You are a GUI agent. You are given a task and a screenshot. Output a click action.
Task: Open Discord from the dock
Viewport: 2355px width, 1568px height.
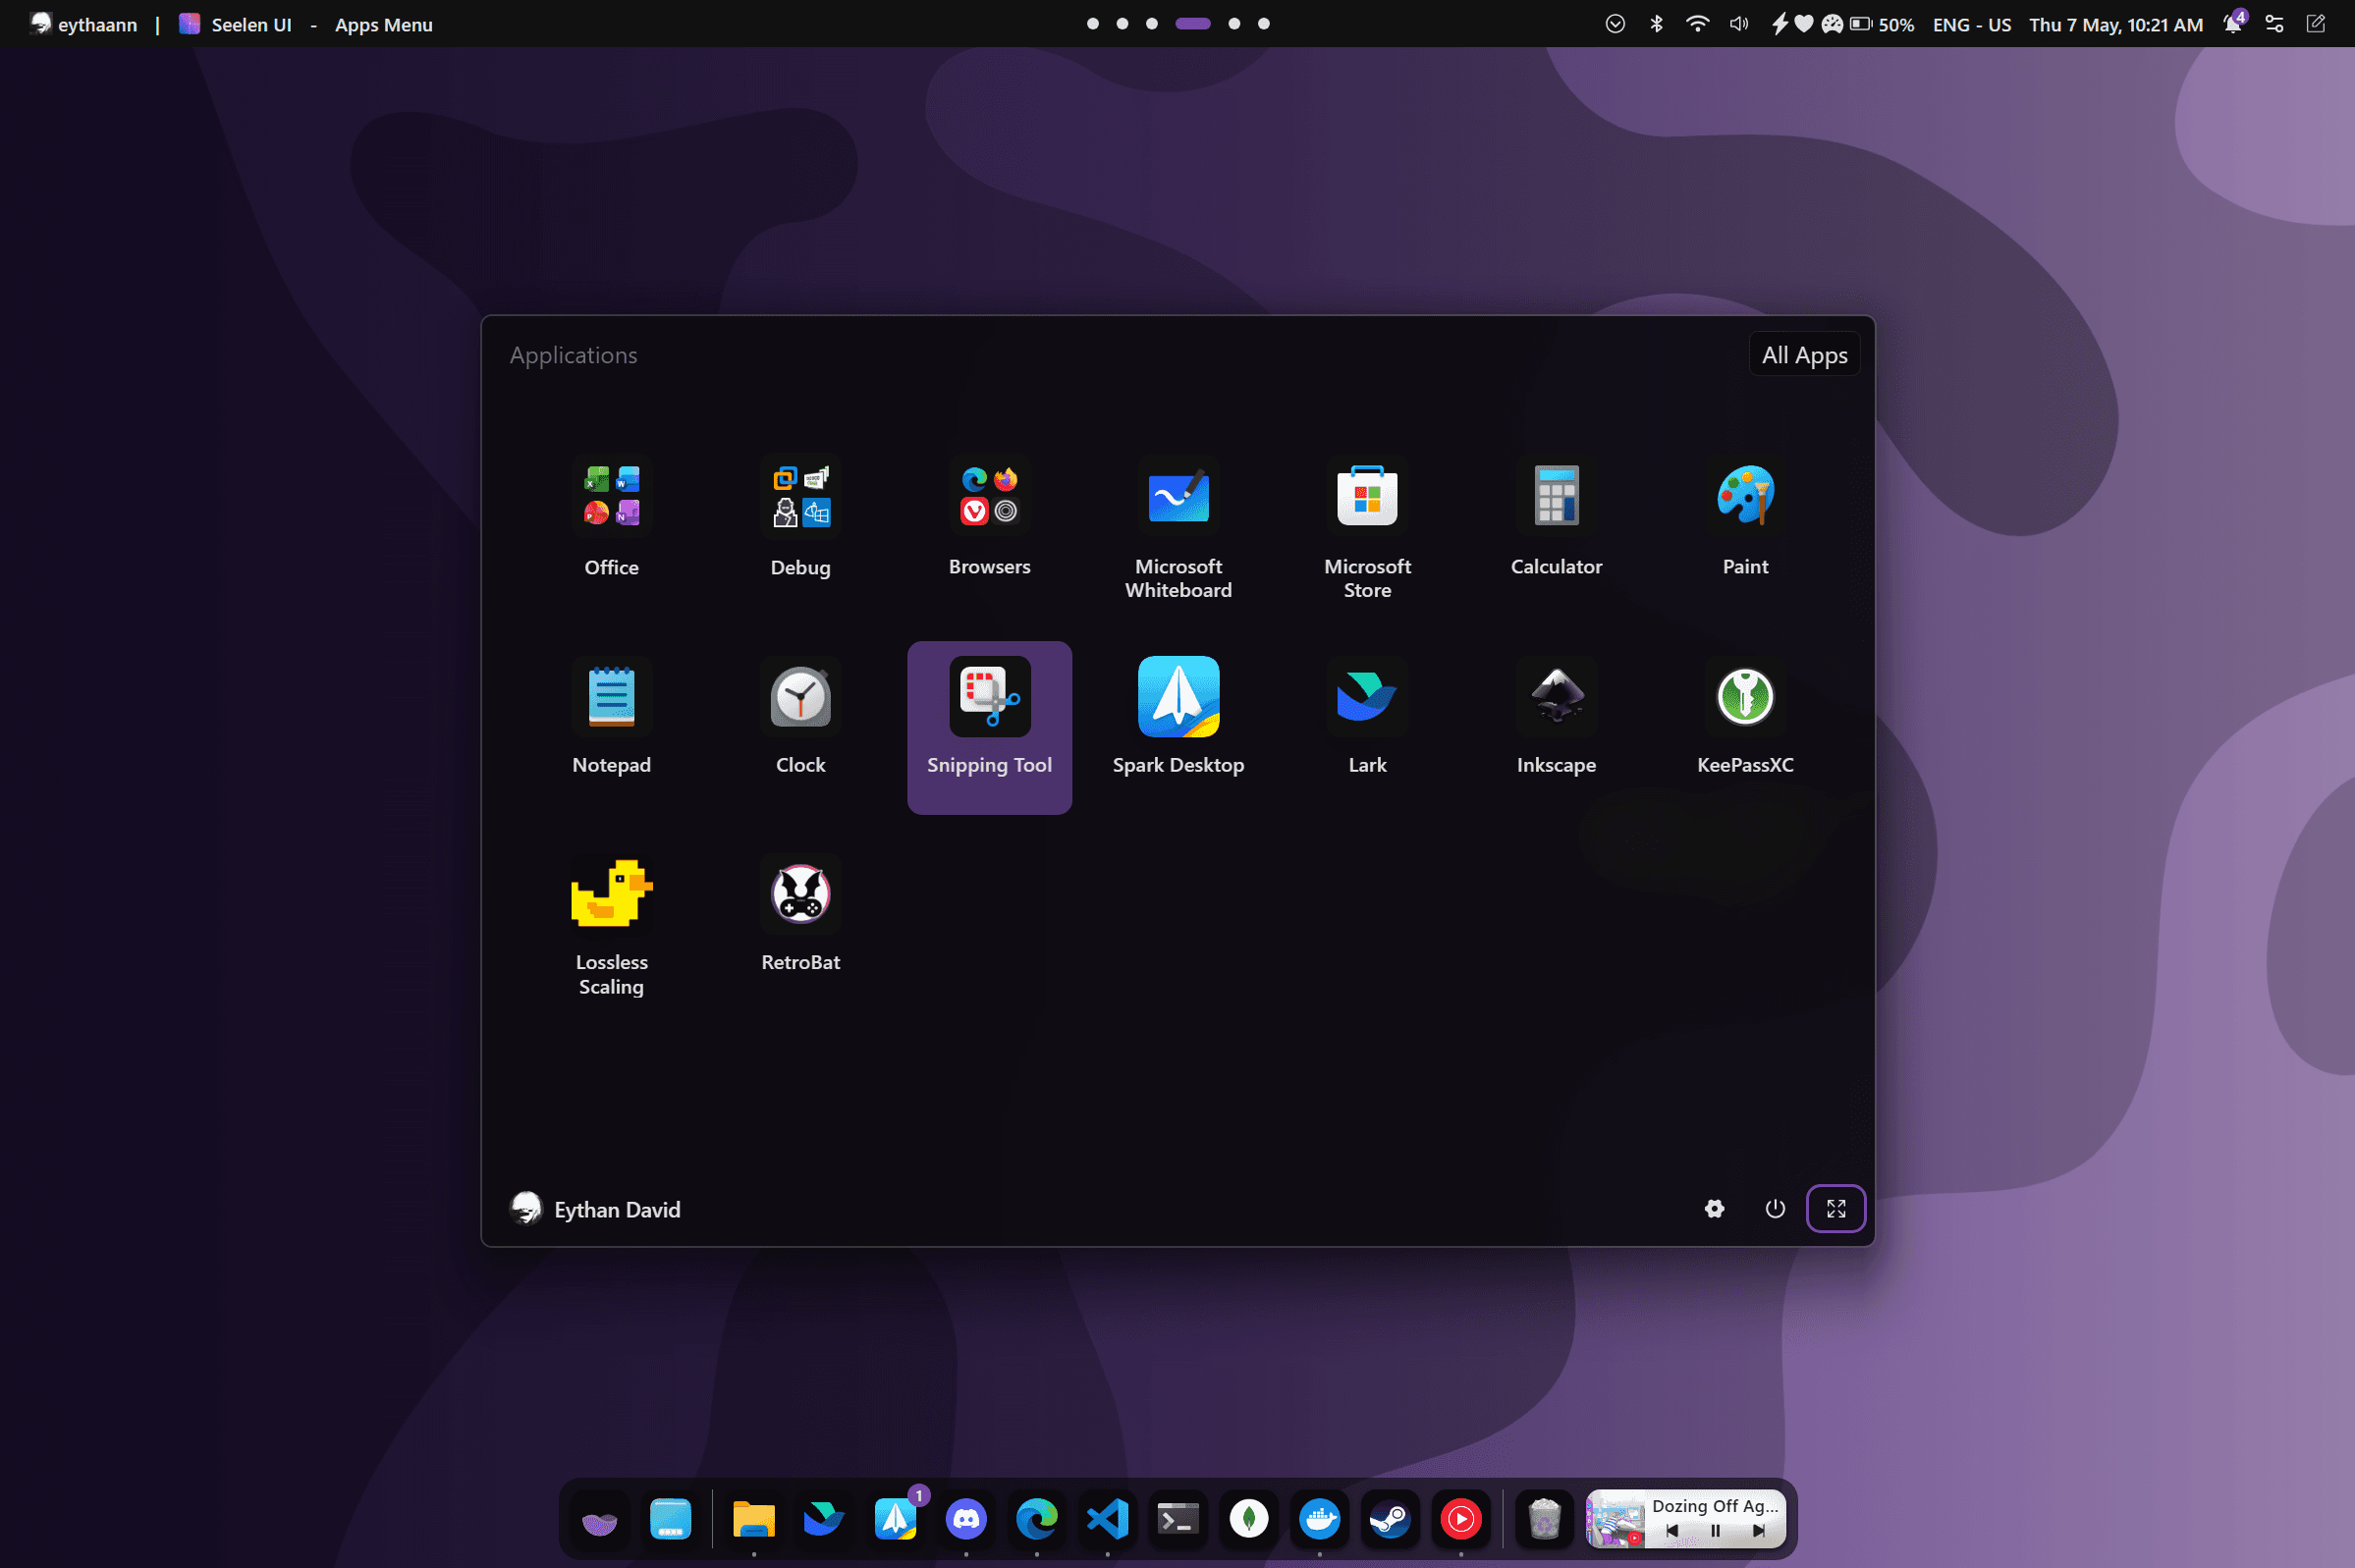click(965, 1518)
